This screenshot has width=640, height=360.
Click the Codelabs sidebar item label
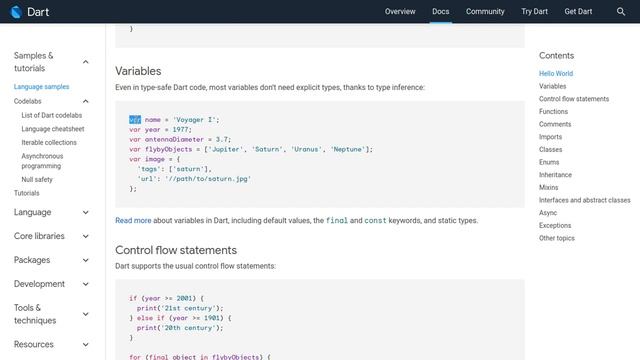27,101
